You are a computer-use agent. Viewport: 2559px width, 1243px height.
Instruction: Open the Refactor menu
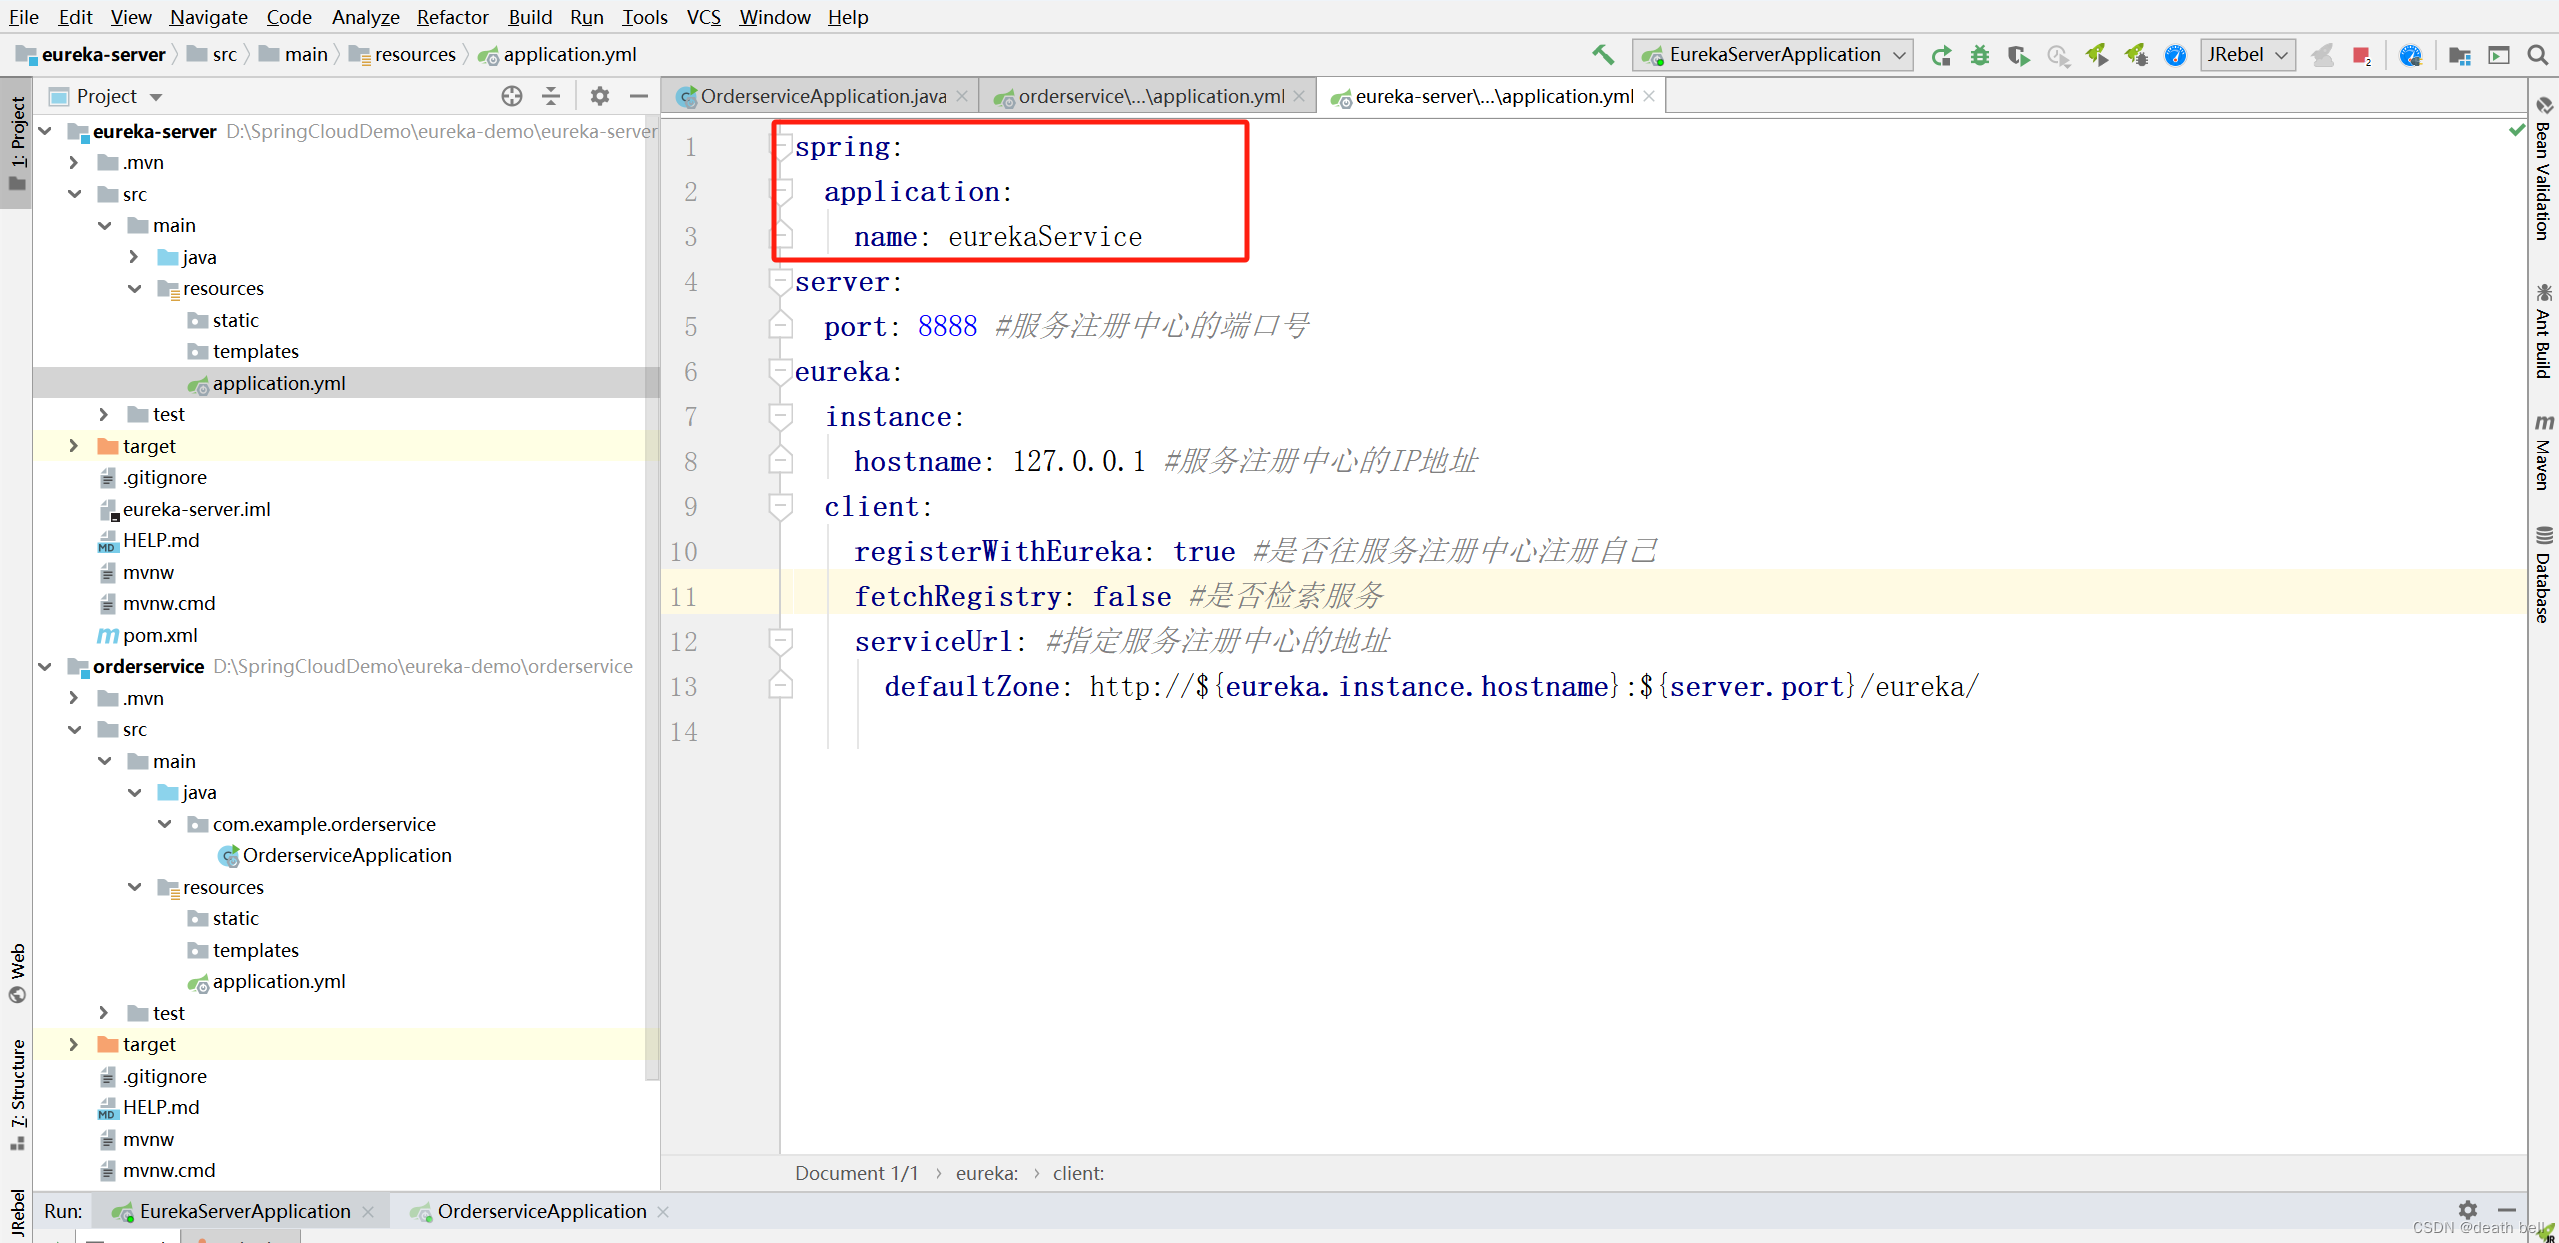(452, 17)
